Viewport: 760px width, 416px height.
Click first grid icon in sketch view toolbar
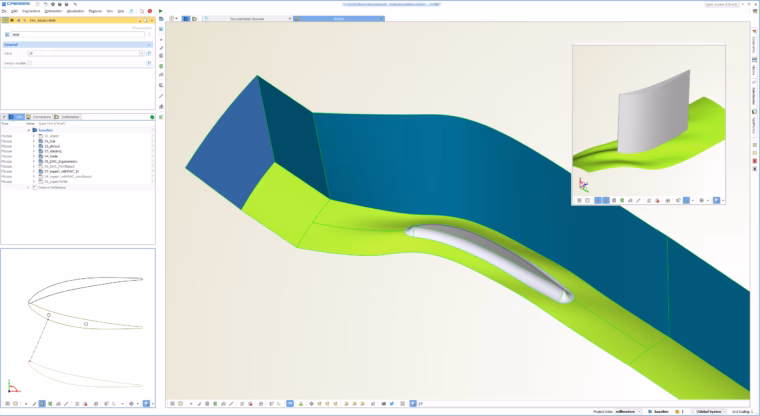click(7, 403)
